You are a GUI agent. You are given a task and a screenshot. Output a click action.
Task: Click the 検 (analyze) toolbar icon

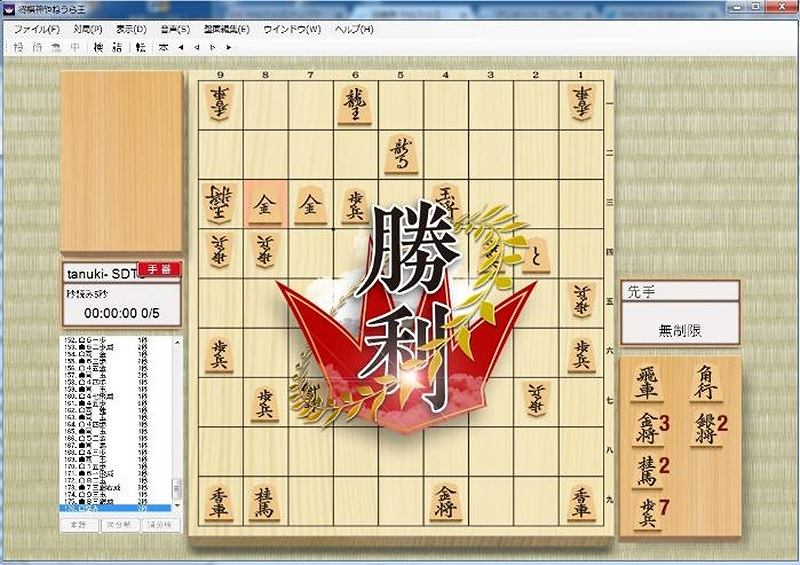pyautogui.click(x=98, y=47)
